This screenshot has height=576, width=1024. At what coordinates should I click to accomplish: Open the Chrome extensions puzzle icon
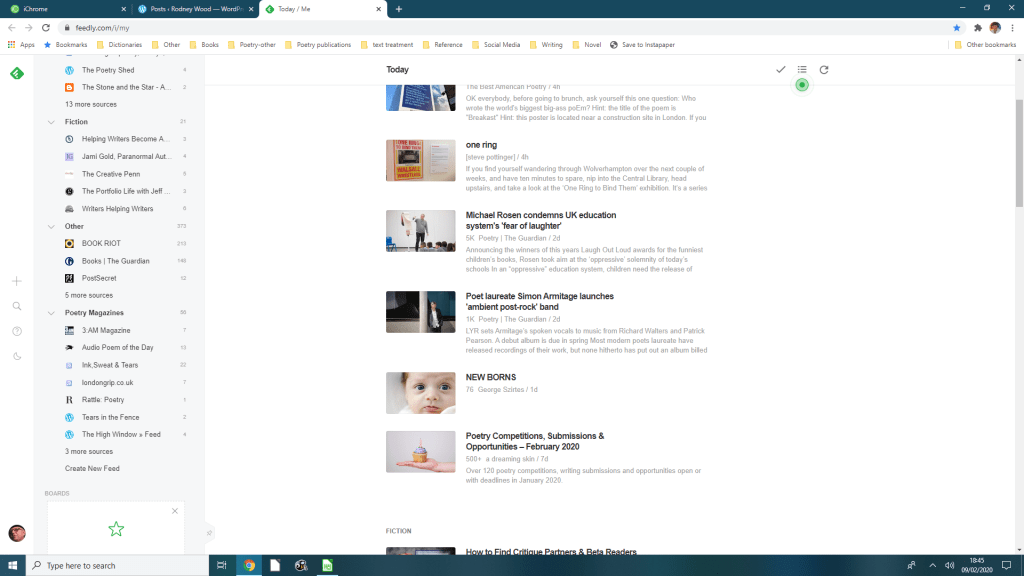tap(976, 28)
